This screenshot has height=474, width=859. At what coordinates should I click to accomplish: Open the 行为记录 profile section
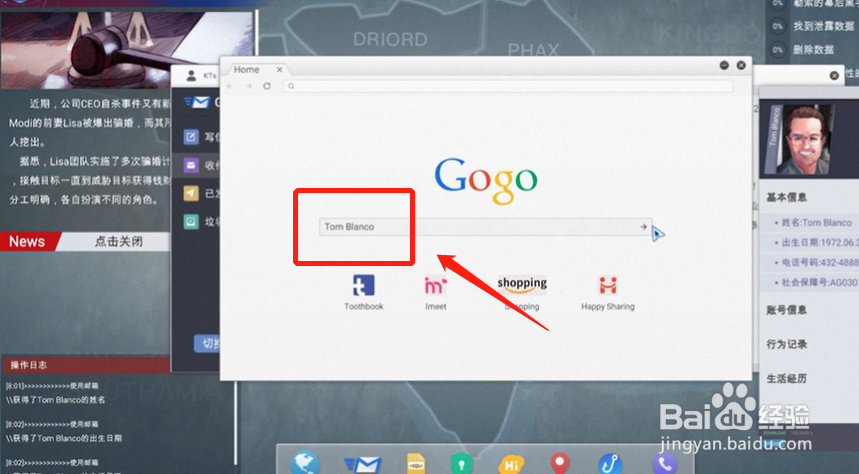[x=787, y=345]
